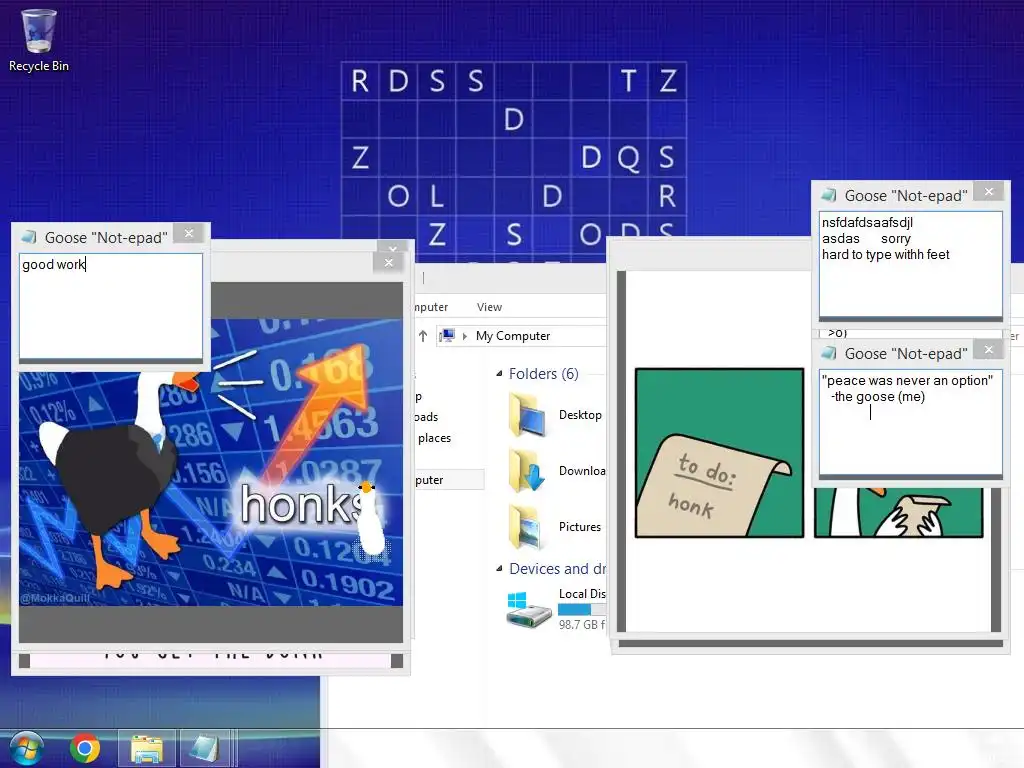
Task: Click the 'peace was never an option' text area
Action: coord(910,423)
